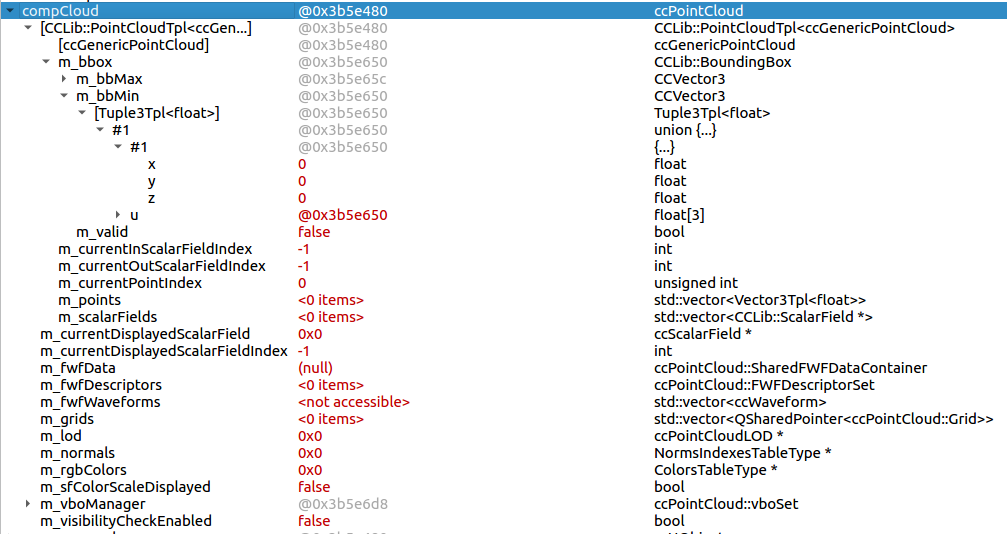The height and width of the screenshot is (534, 1007).
Task: Select the m_visibilityCheckEnabled variable
Action: pyautogui.click(x=126, y=521)
